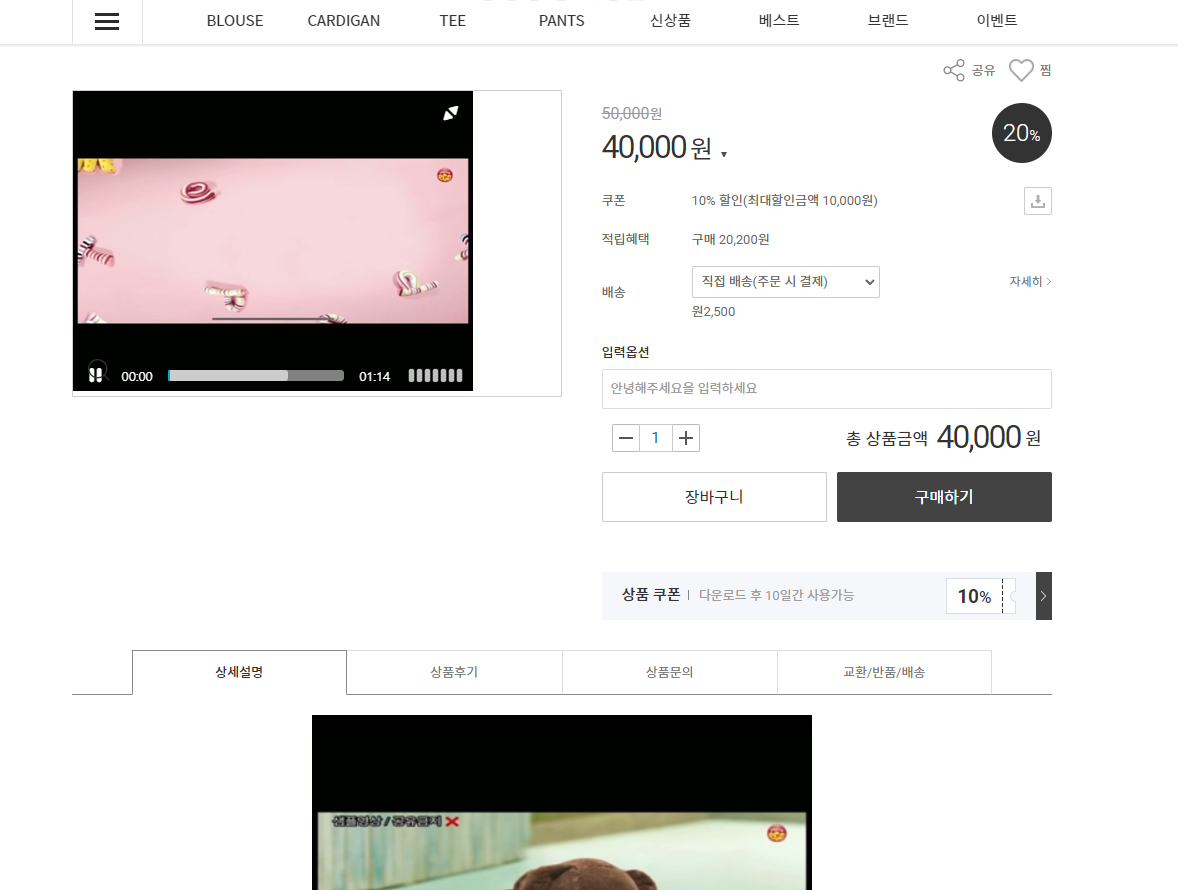Click the pink candy video frame
The image size is (1178, 890).
273,241
